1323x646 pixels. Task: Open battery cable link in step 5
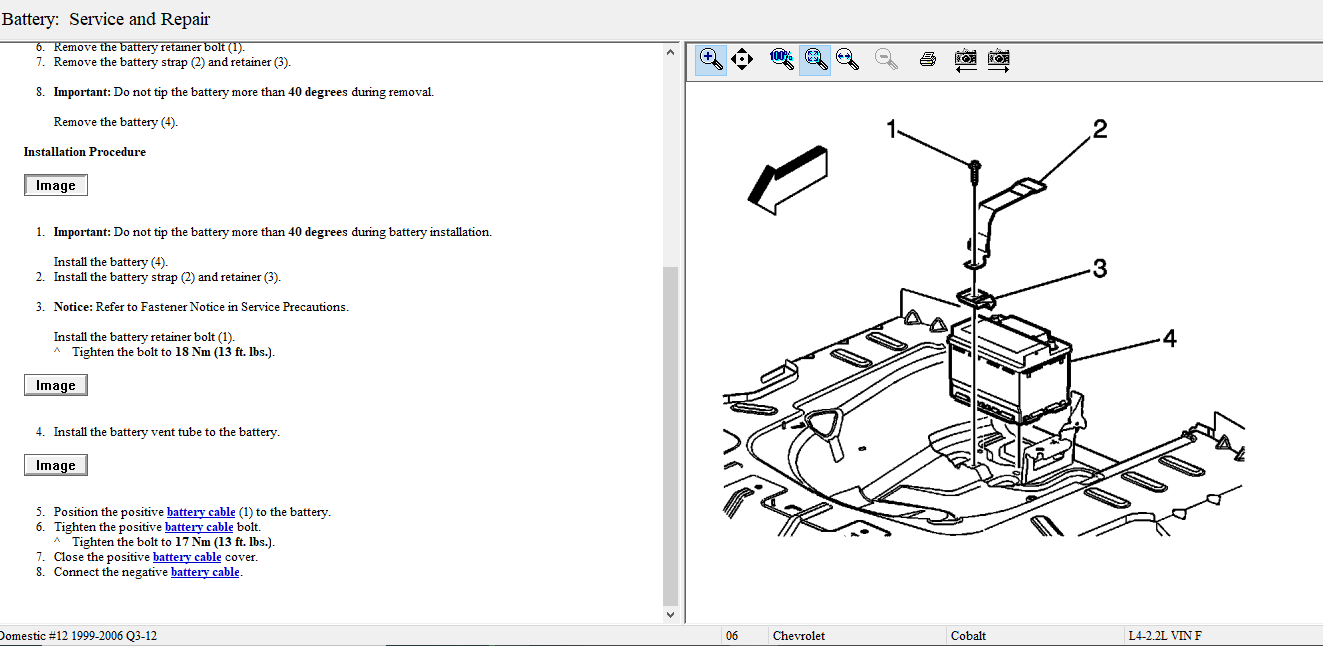click(x=200, y=512)
